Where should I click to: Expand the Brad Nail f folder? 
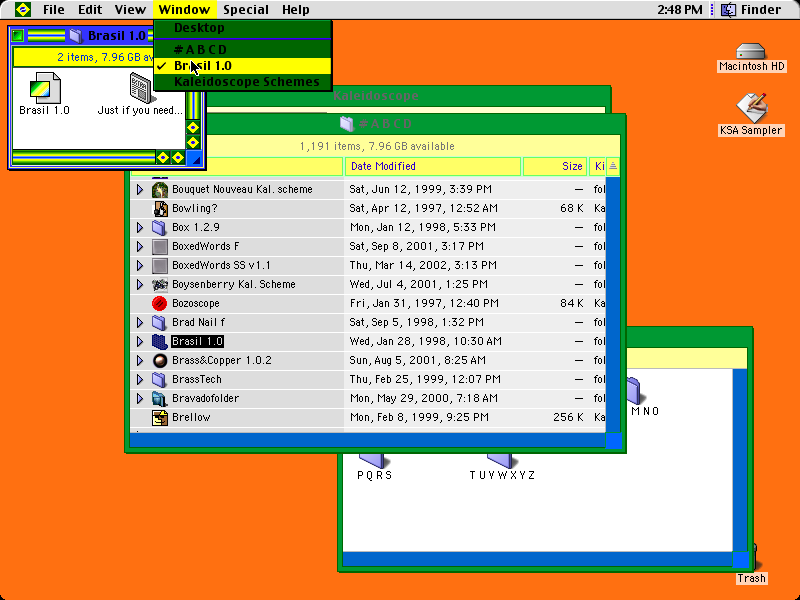tap(140, 322)
